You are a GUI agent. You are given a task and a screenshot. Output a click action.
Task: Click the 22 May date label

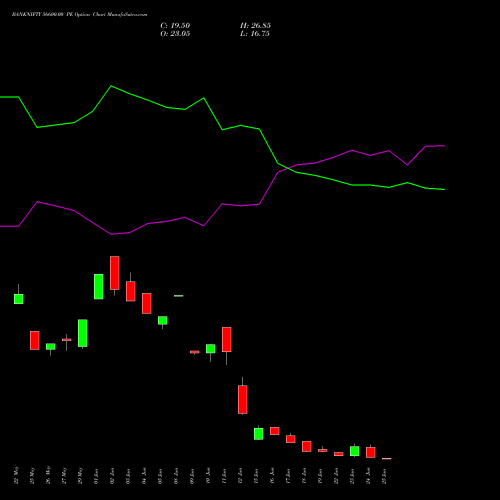coord(16,475)
